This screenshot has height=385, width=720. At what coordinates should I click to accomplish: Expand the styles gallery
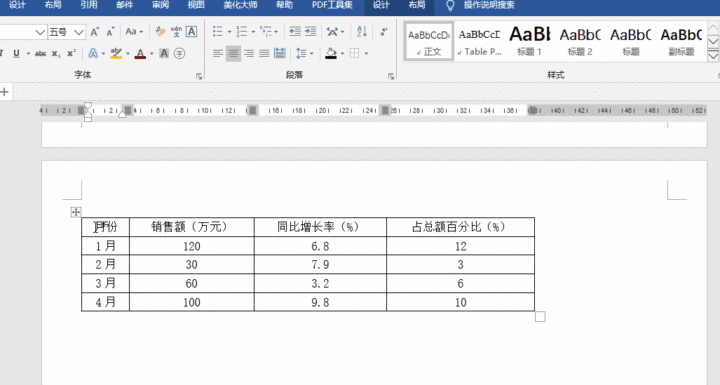point(713,56)
